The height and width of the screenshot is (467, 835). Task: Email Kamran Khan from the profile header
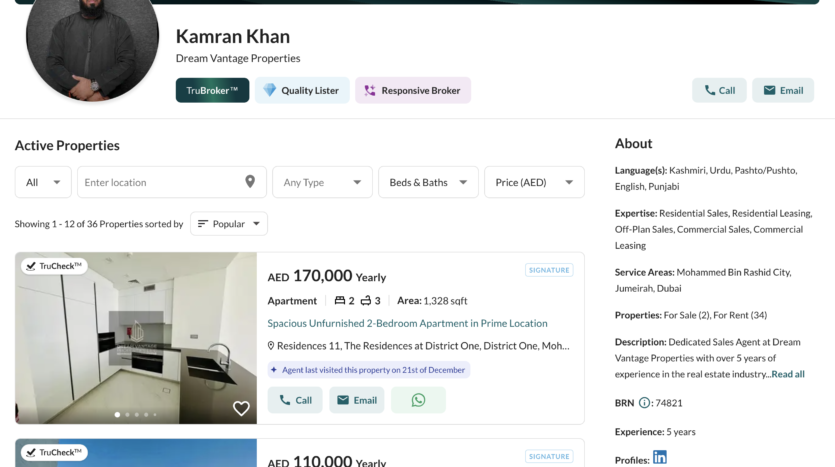click(x=783, y=91)
